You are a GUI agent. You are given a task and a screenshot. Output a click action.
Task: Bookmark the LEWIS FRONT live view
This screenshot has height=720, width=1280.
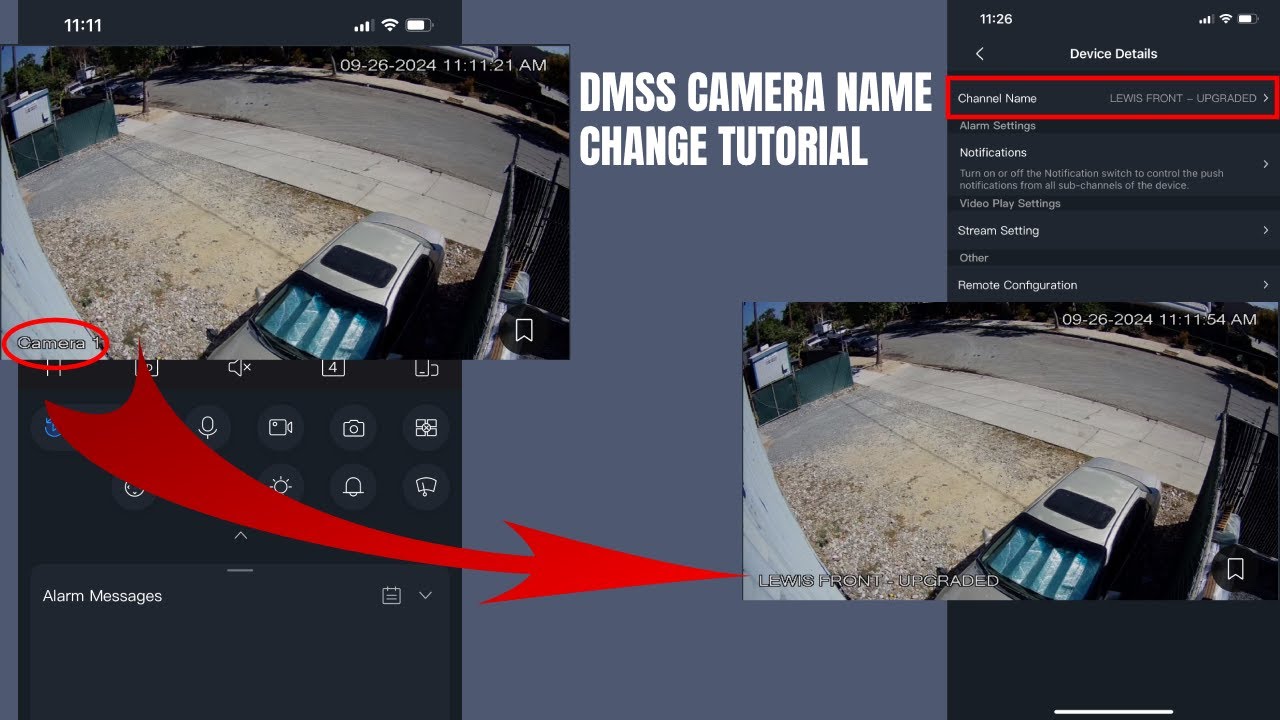click(x=1235, y=569)
